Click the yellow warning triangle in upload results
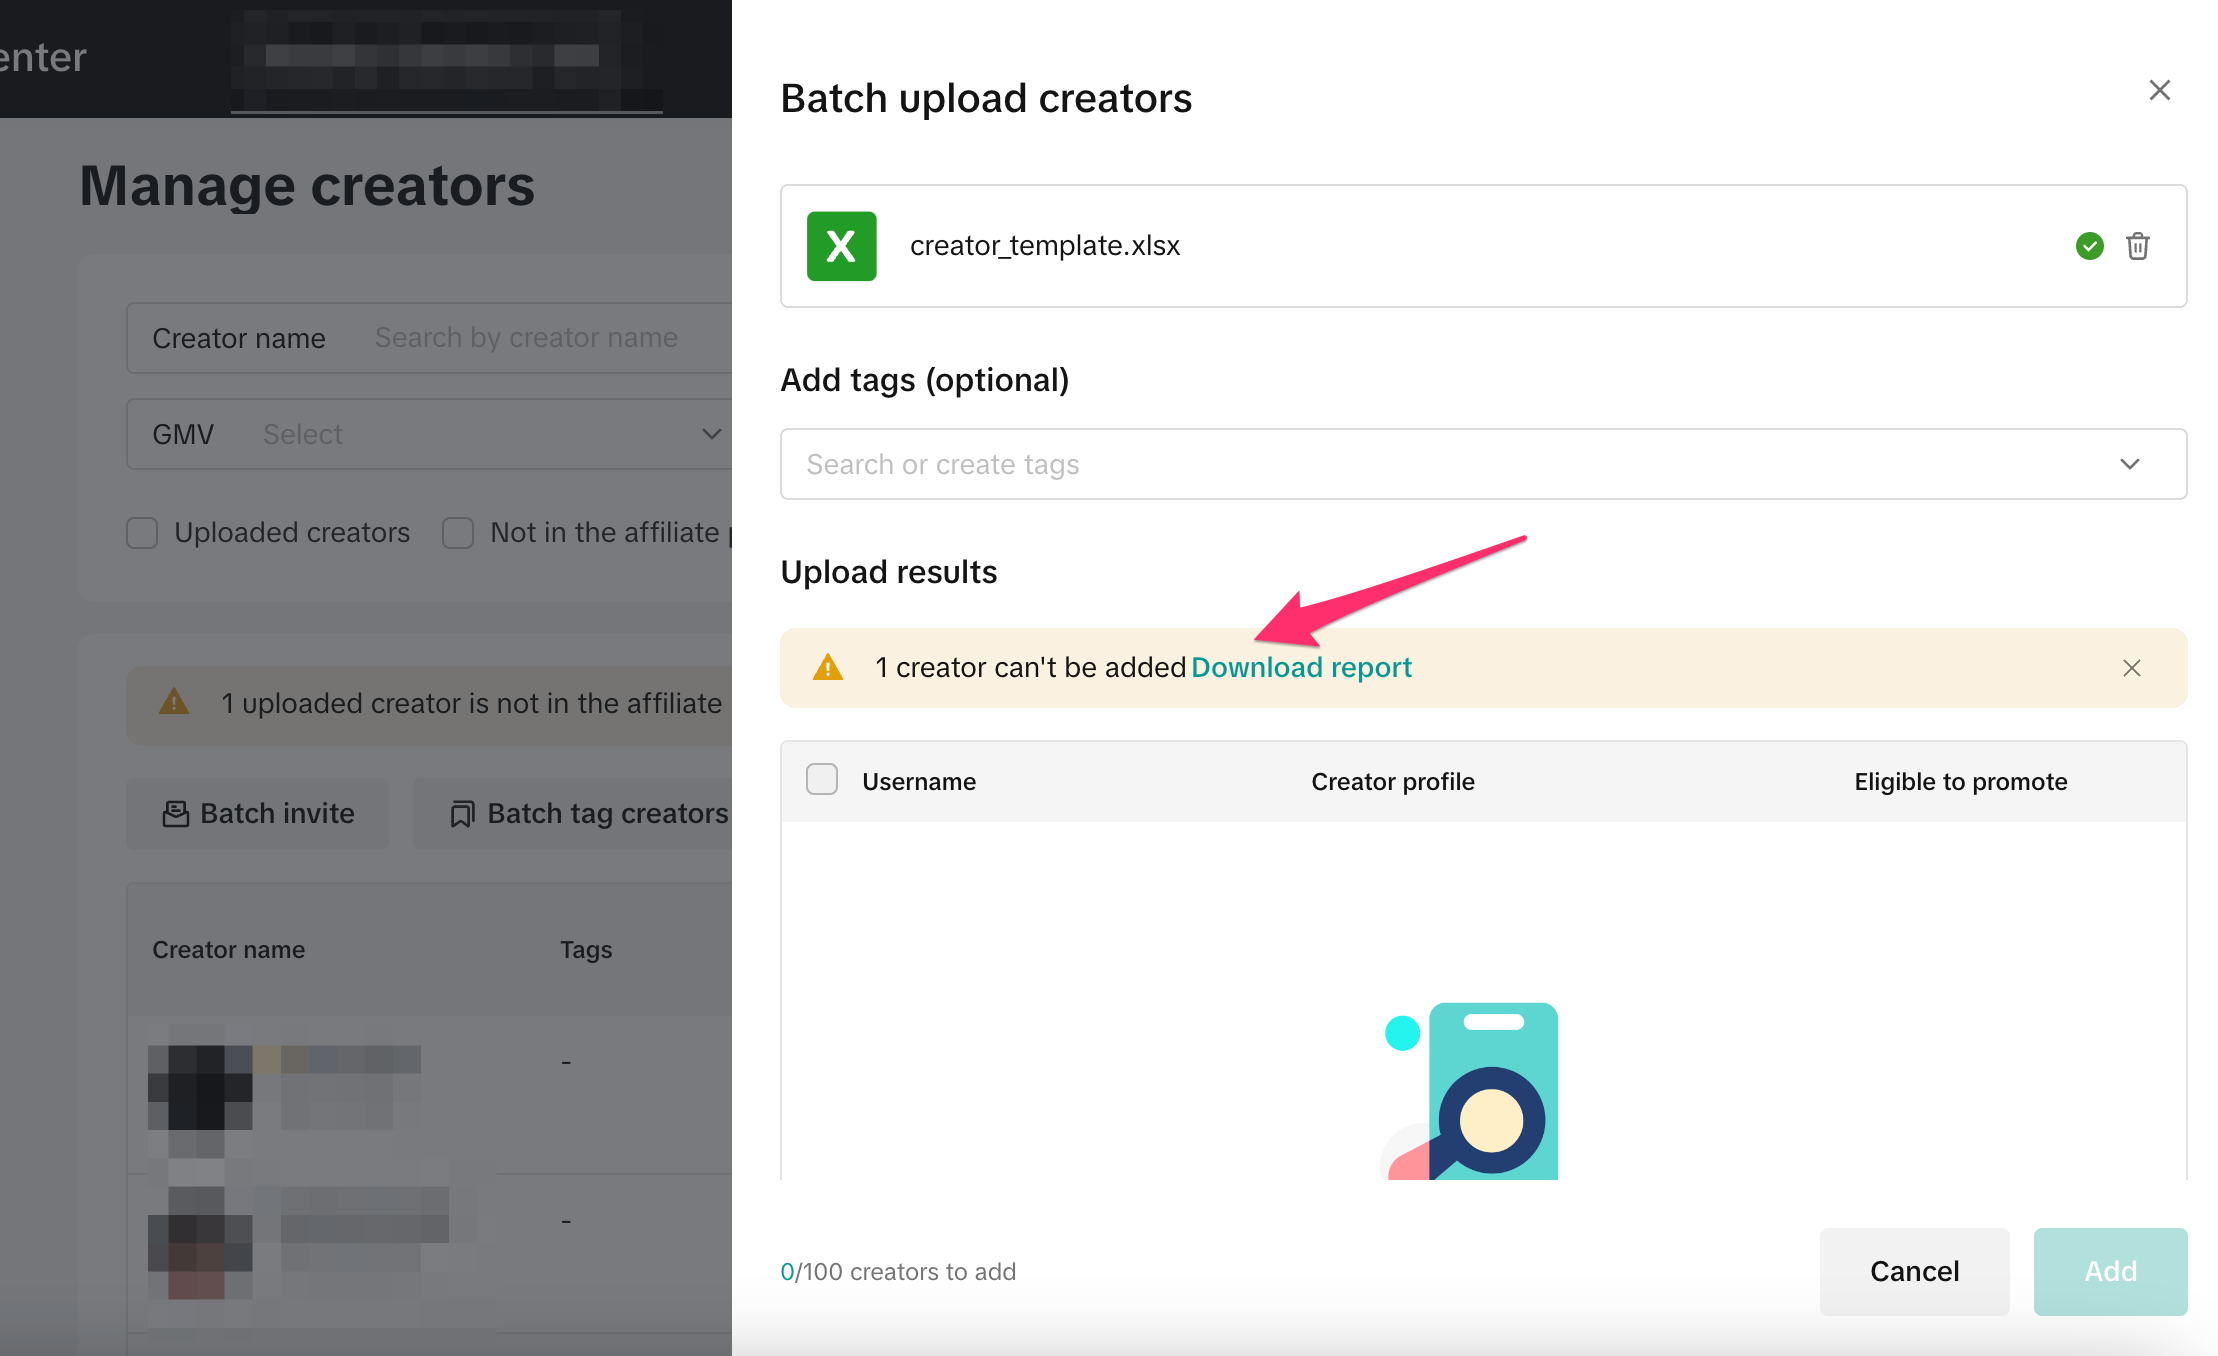Viewport: 2218px width, 1356px height. click(x=828, y=668)
